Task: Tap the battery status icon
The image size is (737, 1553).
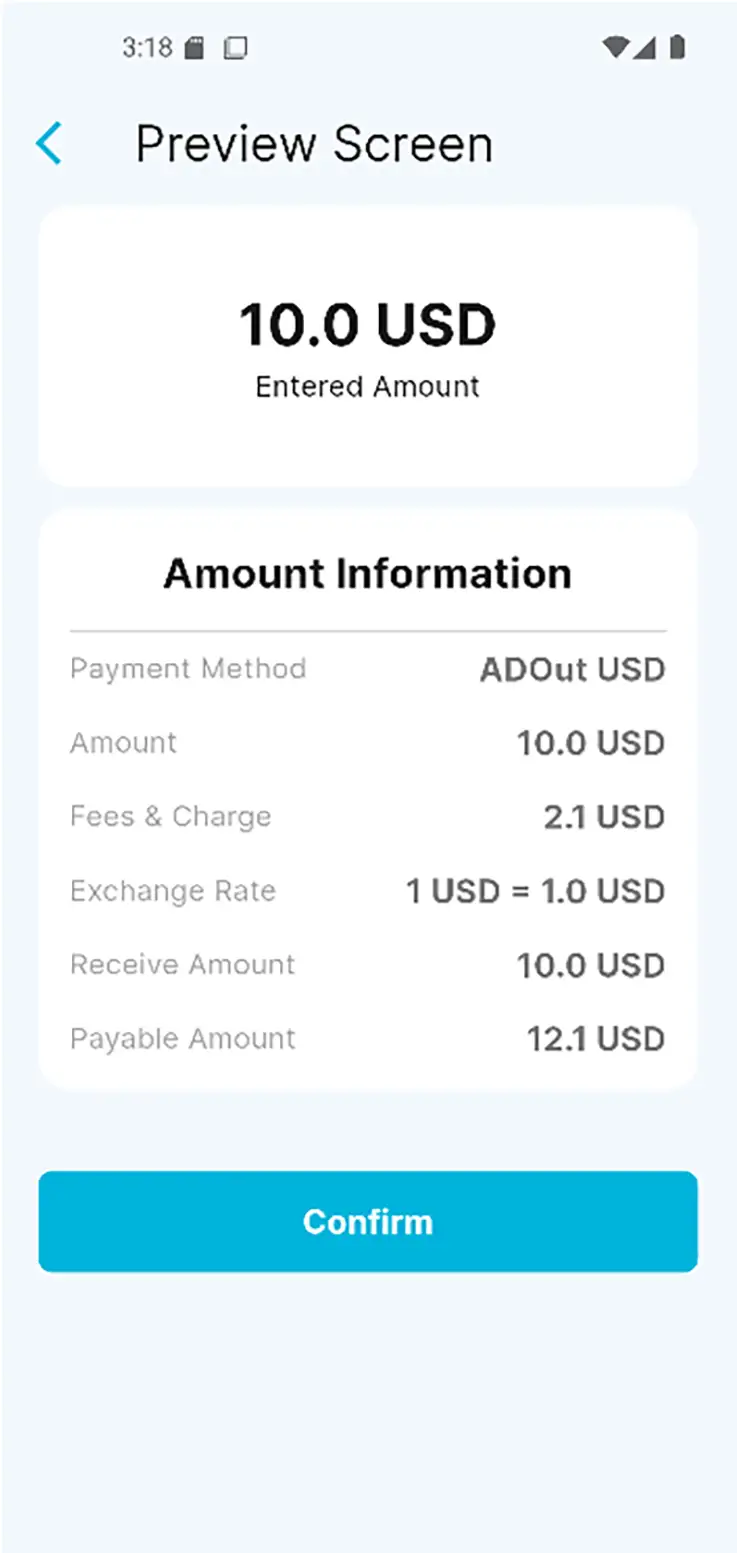Action: tap(677, 47)
